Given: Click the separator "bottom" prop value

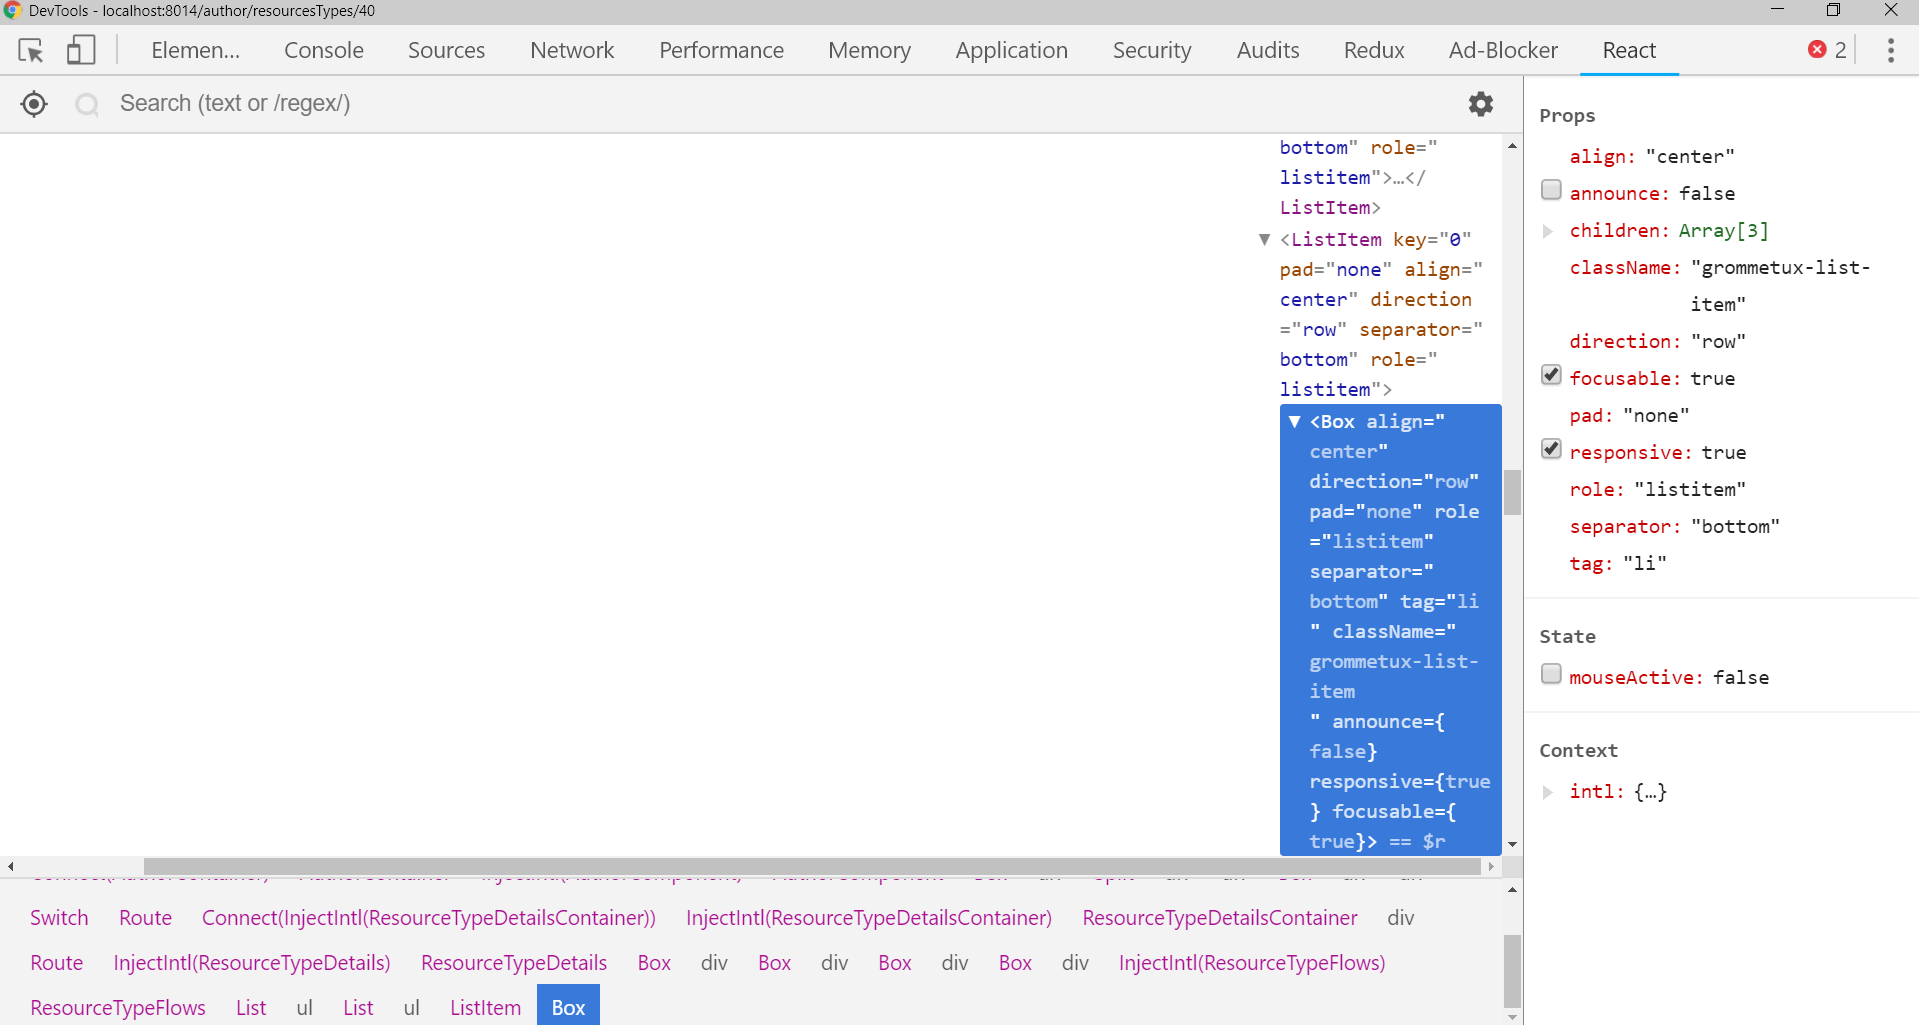Looking at the screenshot, I should point(1735,527).
